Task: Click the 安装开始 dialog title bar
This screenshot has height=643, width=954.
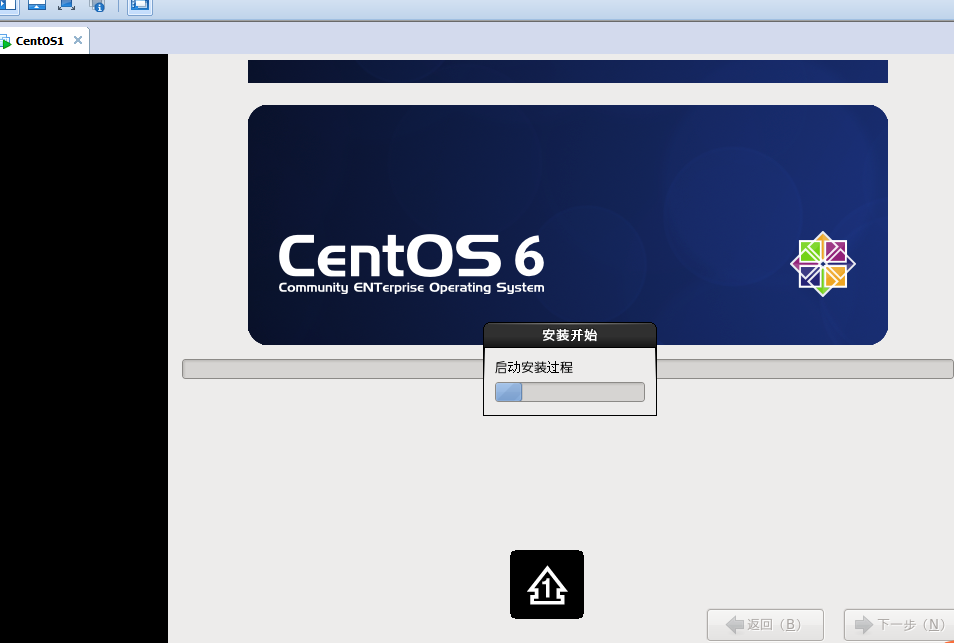Action: pyautogui.click(x=569, y=334)
